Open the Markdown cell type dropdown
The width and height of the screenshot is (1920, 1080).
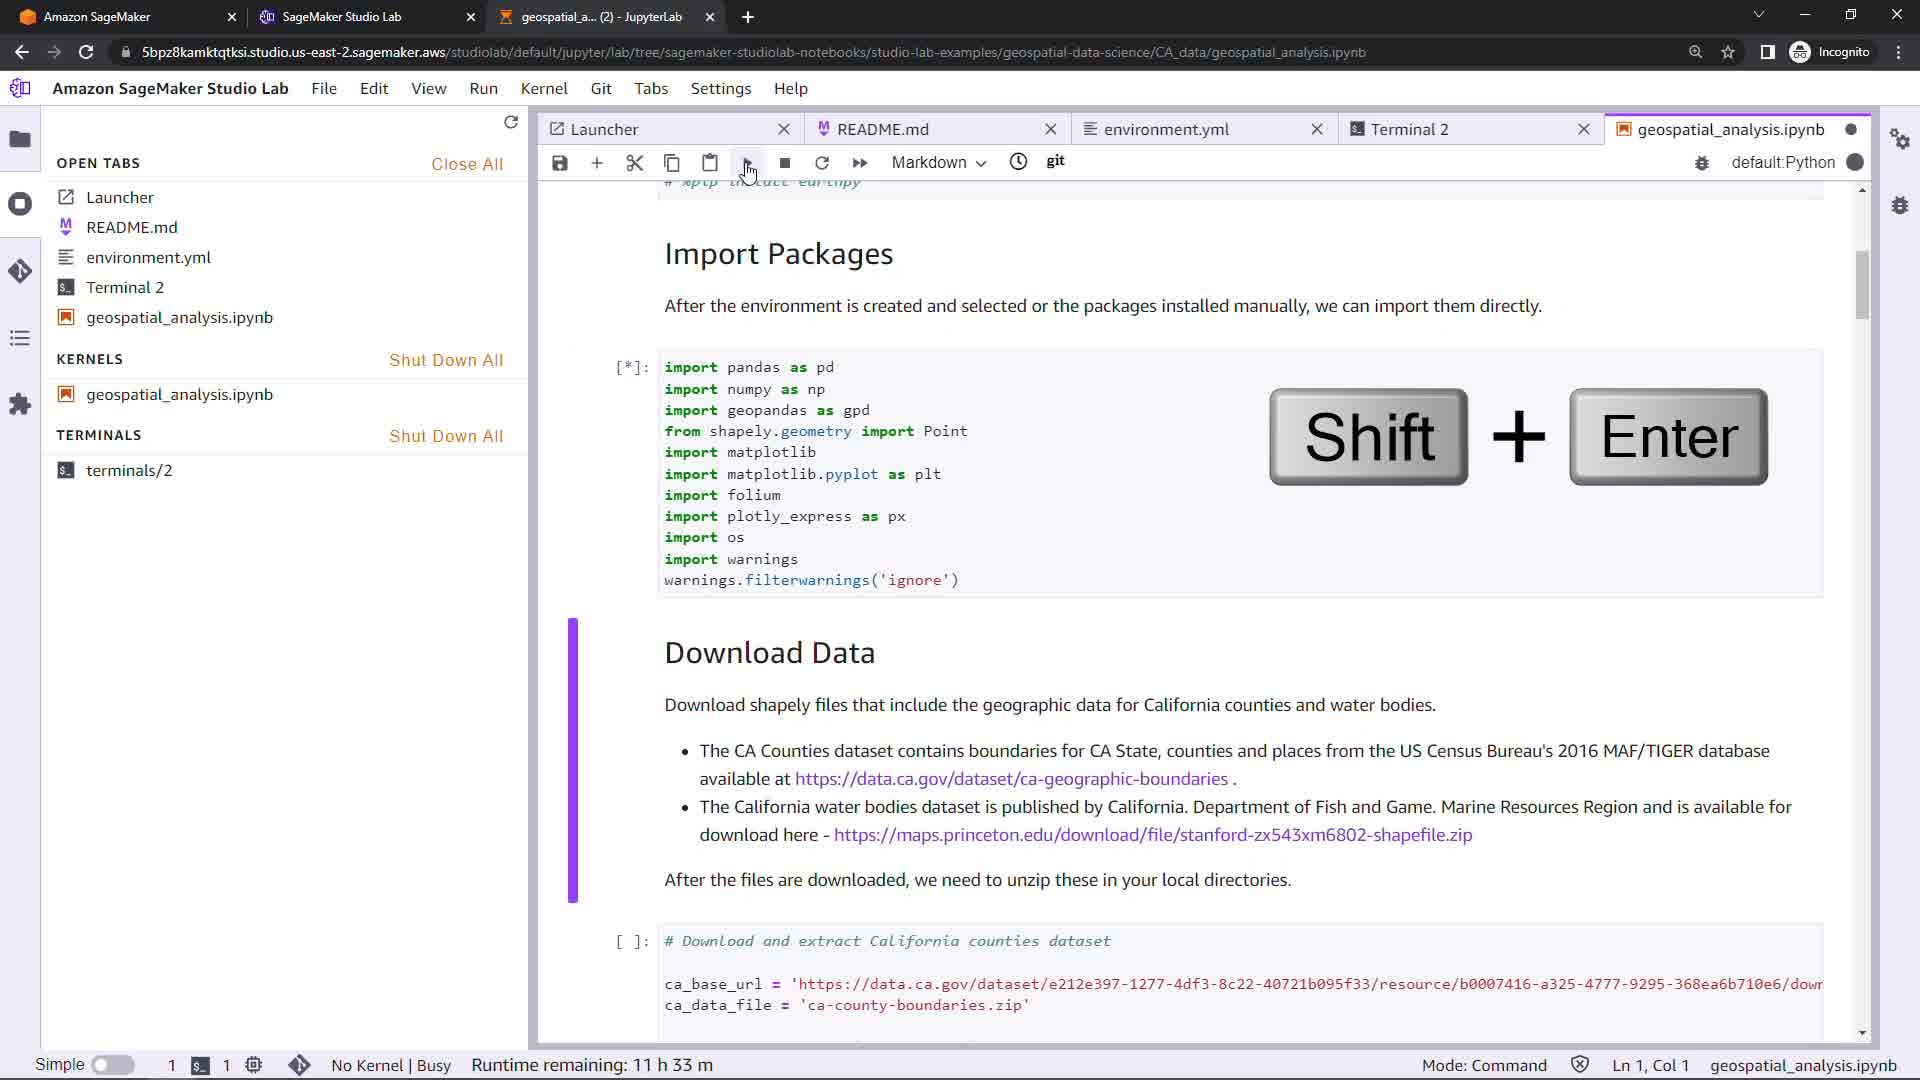click(x=938, y=163)
